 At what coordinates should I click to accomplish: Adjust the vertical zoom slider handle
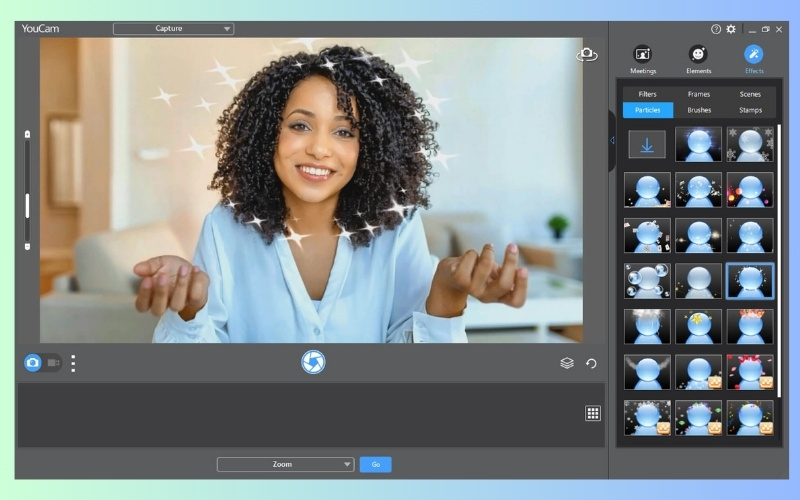click(x=27, y=206)
